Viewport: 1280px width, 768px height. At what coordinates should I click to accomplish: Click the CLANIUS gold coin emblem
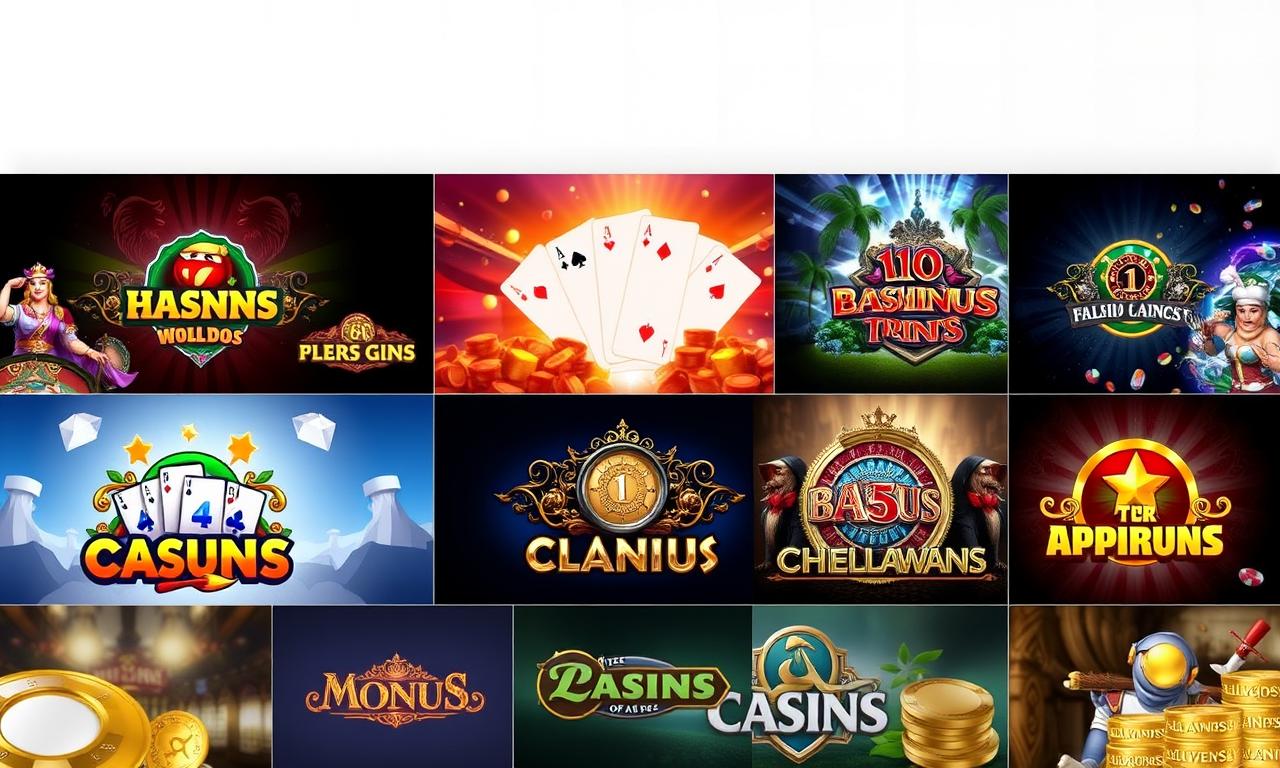(621, 488)
